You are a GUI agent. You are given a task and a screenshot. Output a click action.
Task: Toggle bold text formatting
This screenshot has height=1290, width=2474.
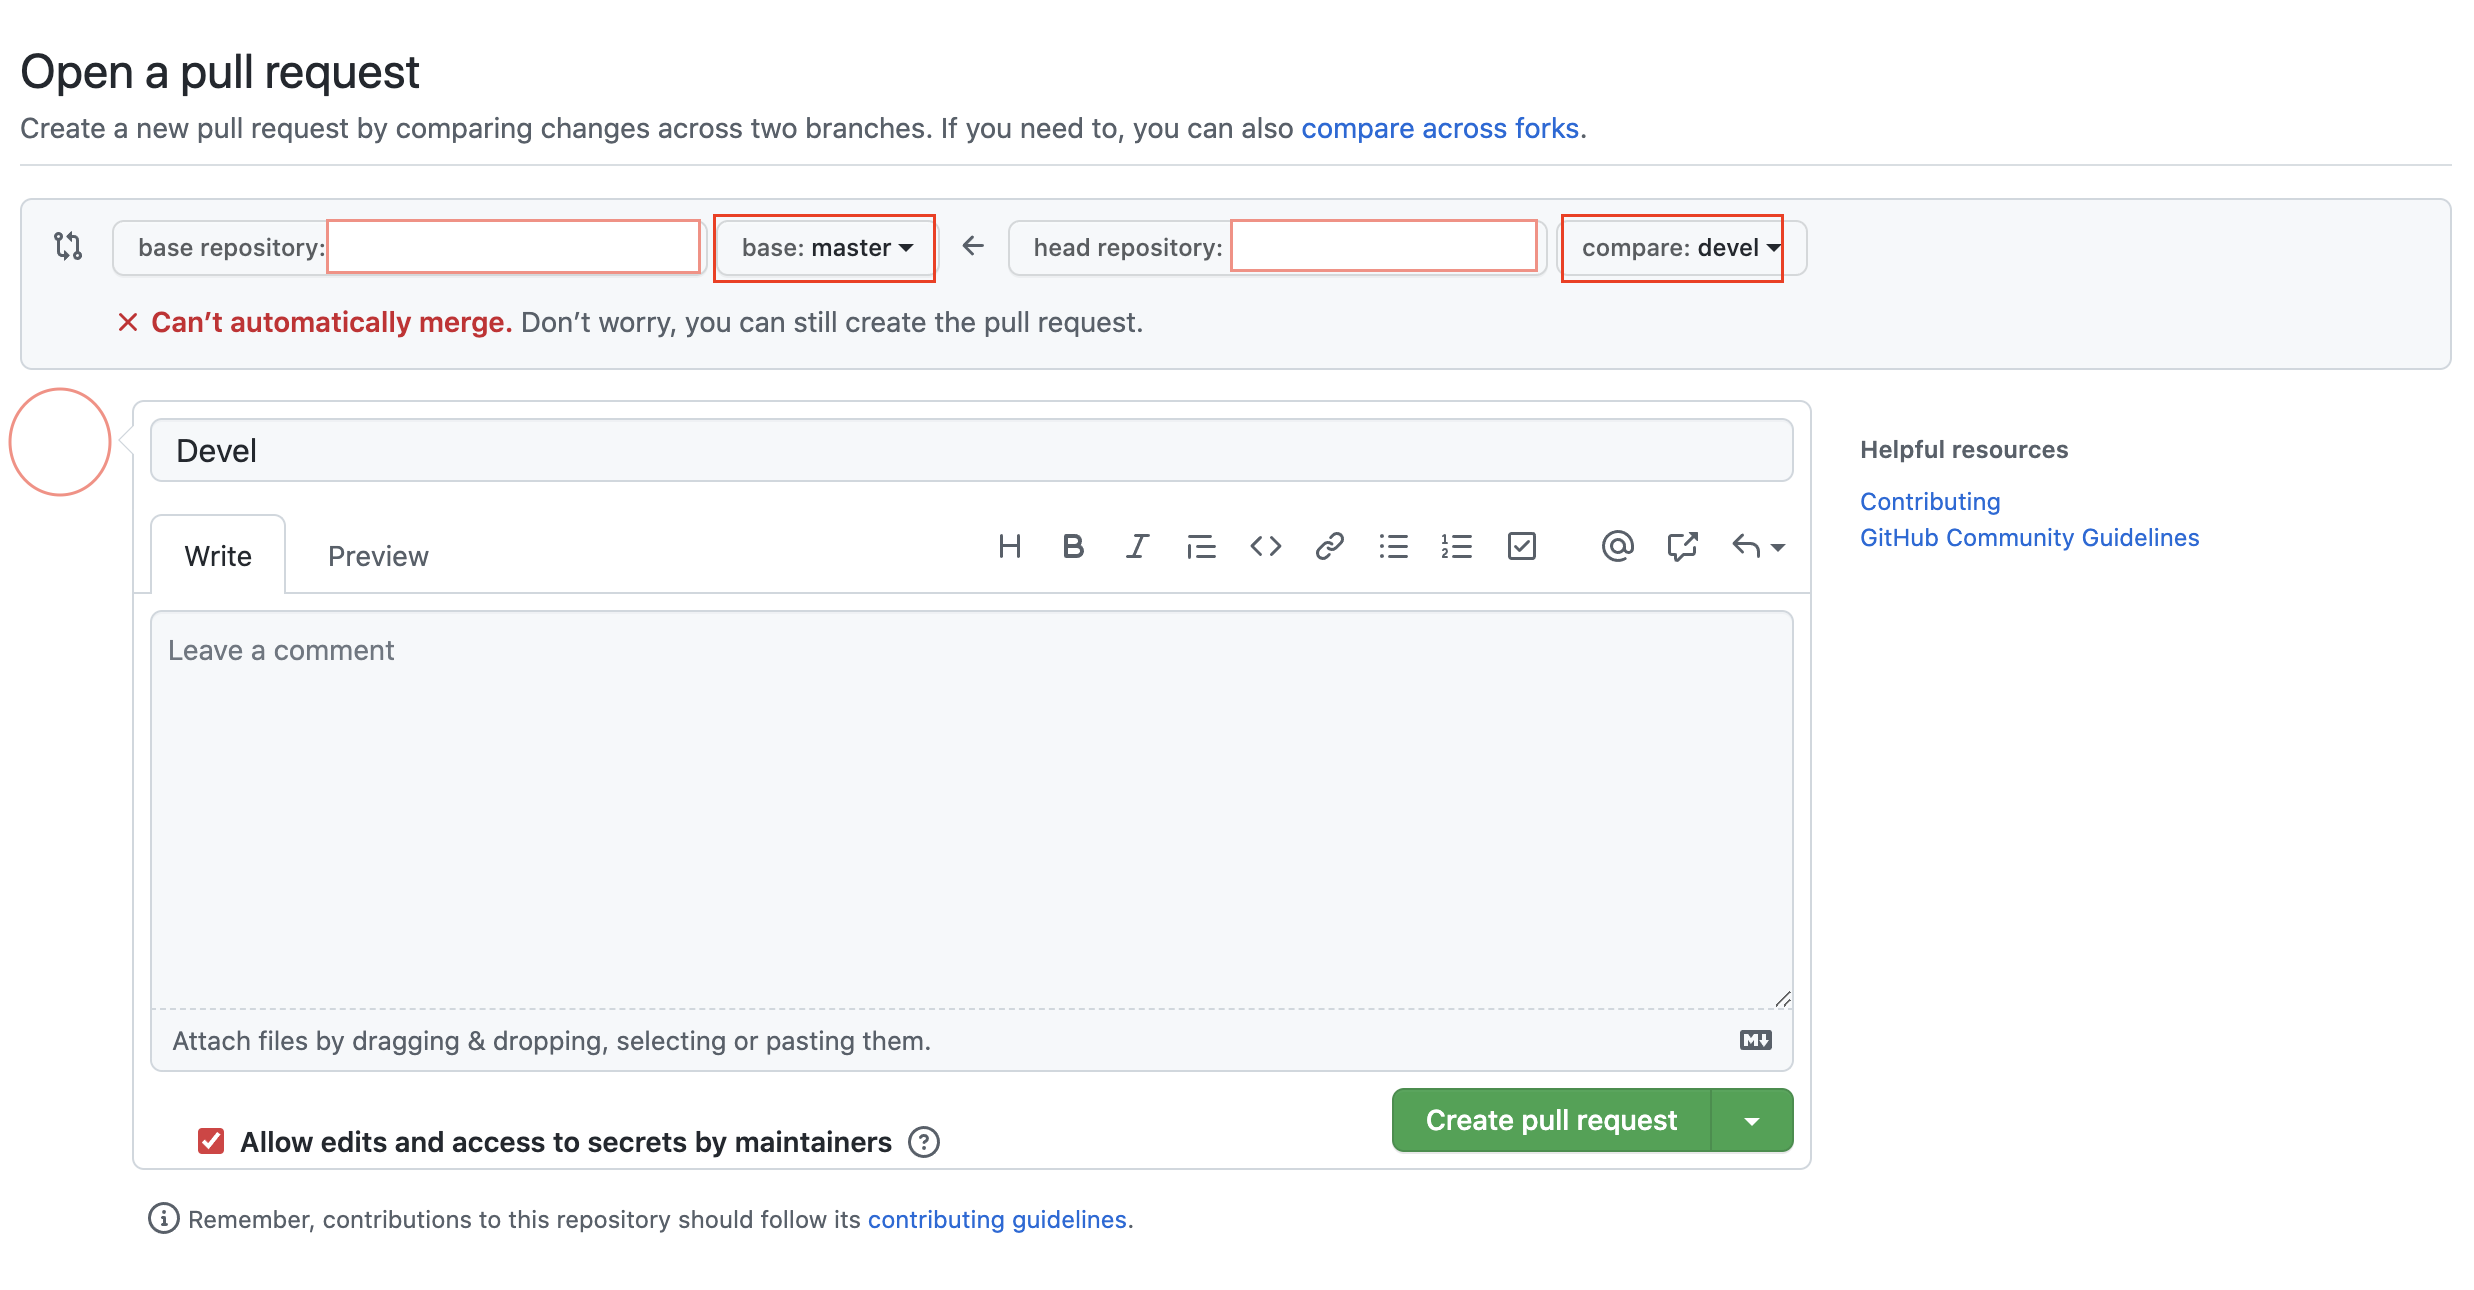coord(1073,546)
